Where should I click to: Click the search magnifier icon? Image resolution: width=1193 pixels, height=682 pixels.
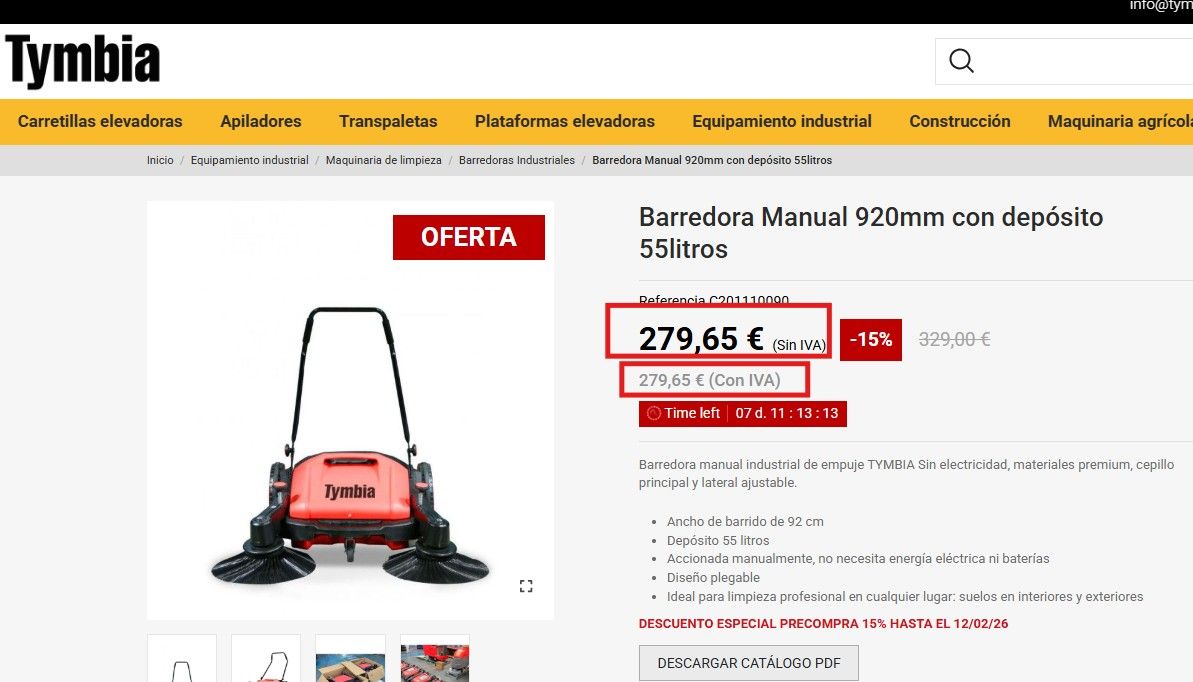pos(961,61)
